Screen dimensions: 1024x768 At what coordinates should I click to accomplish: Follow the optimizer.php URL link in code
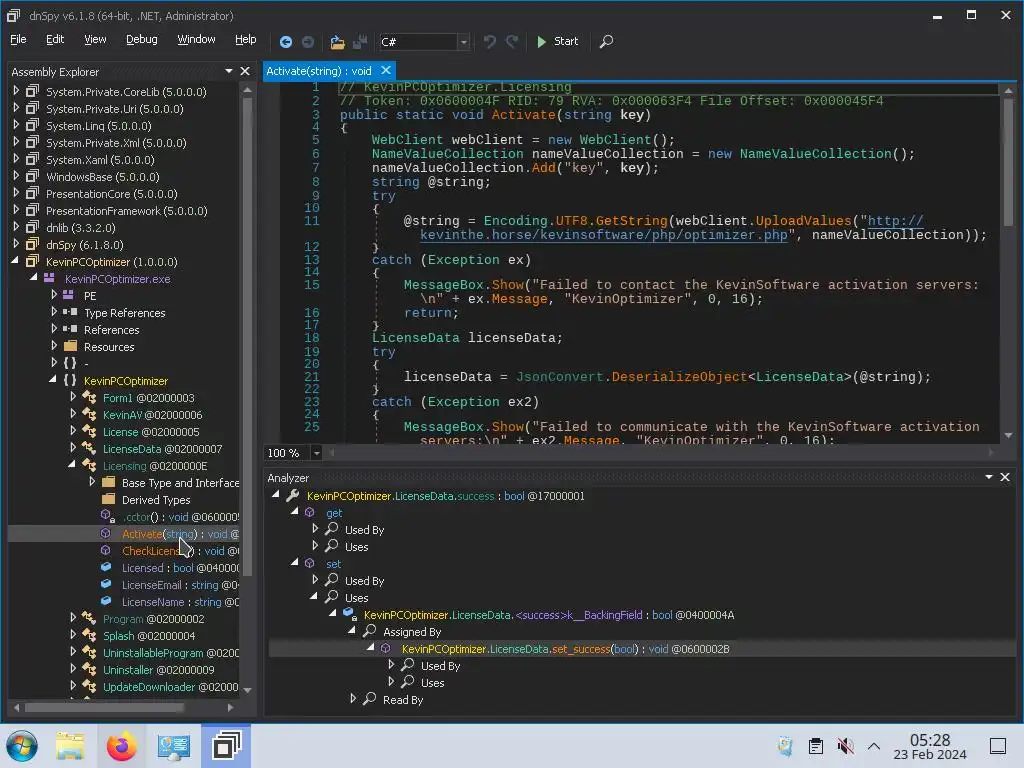point(603,235)
